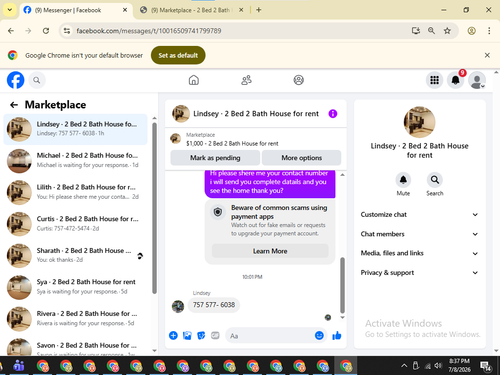The width and height of the screenshot is (500, 375).
Task: Dismiss the default browser notification bar
Action: pyautogui.click(x=487, y=55)
